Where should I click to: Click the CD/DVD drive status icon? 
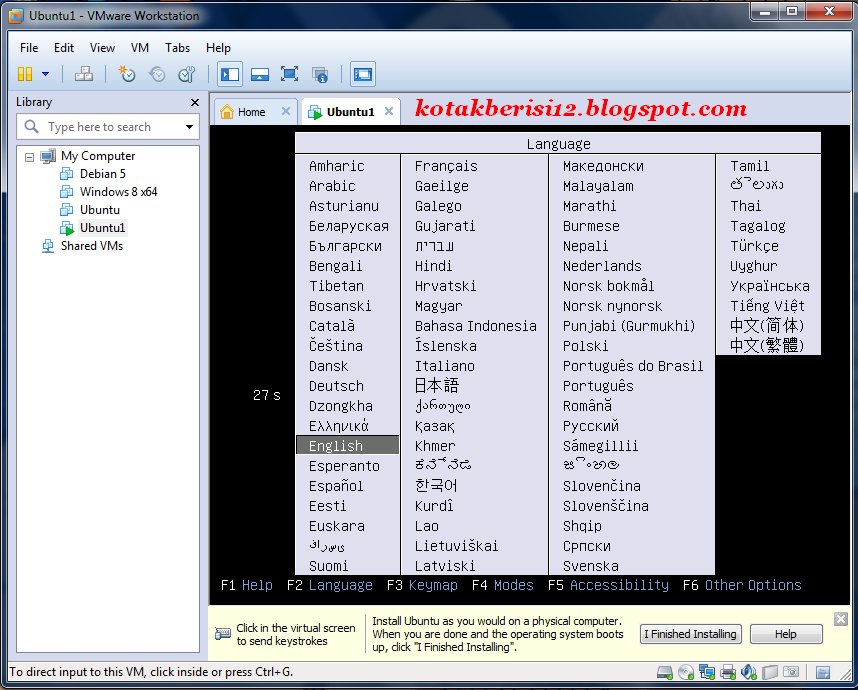pos(686,672)
